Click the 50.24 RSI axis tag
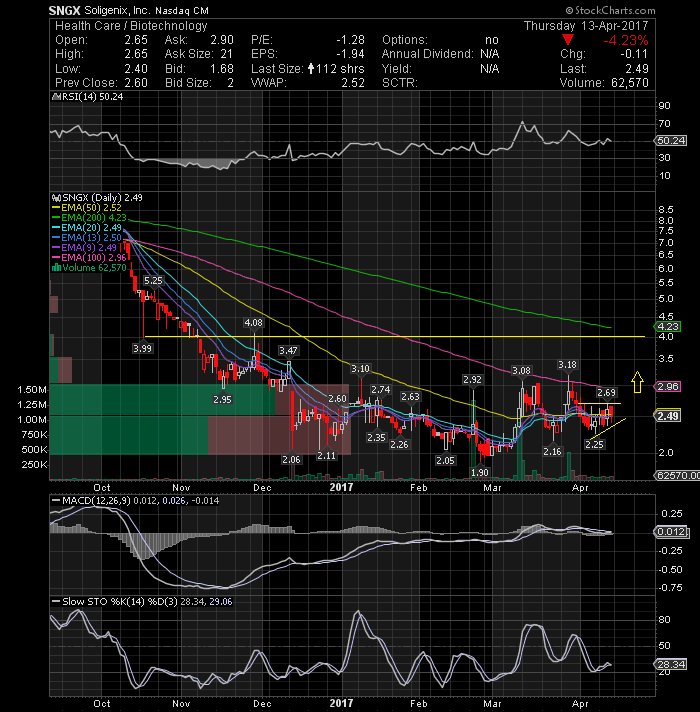The width and height of the screenshot is (700, 712). coord(671,141)
